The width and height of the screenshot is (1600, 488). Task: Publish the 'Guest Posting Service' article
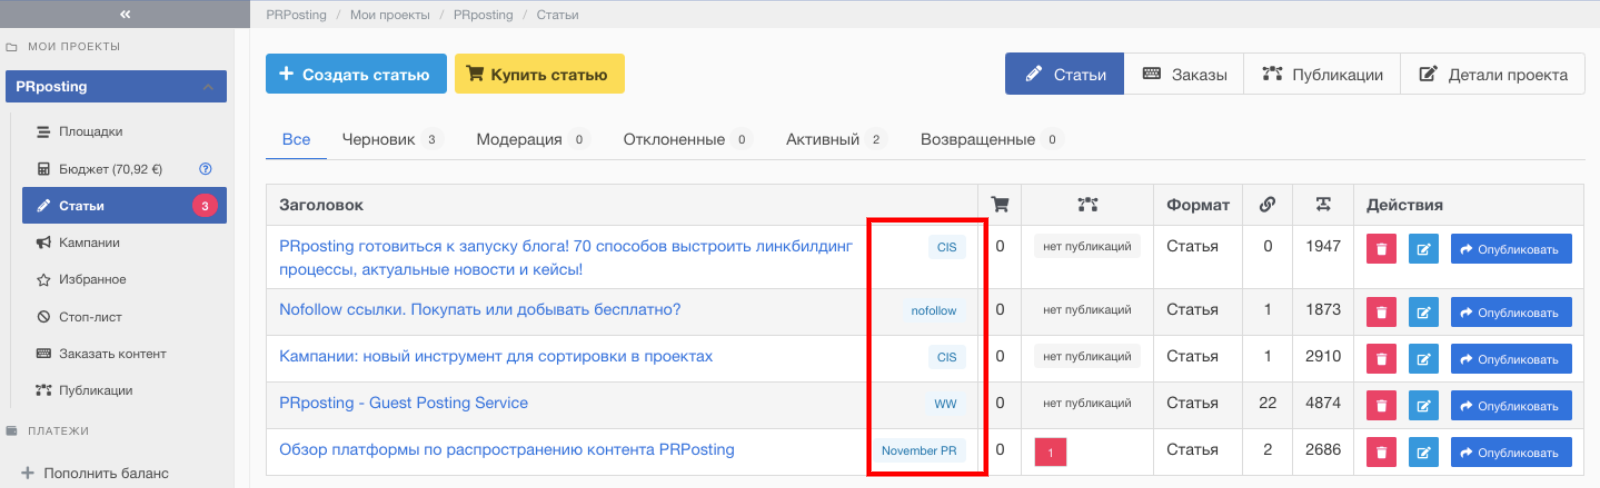tap(1511, 406)
